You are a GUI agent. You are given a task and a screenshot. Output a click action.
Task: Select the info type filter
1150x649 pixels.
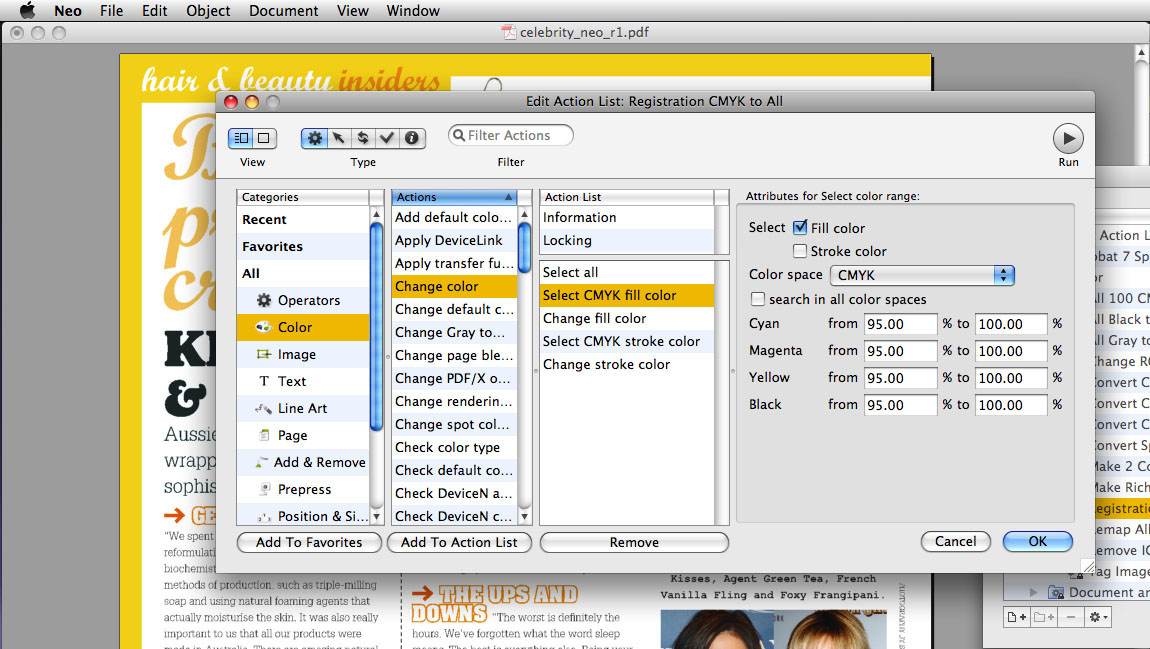412,137
